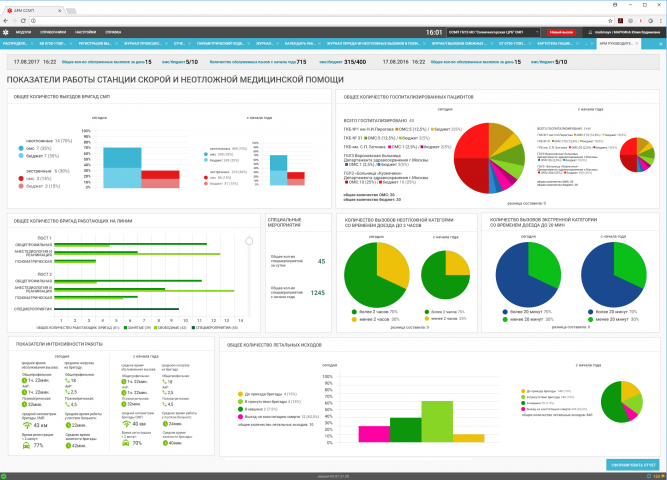Click the user profile icon in header
667x480 pixels.
click(x=590, y=32)
